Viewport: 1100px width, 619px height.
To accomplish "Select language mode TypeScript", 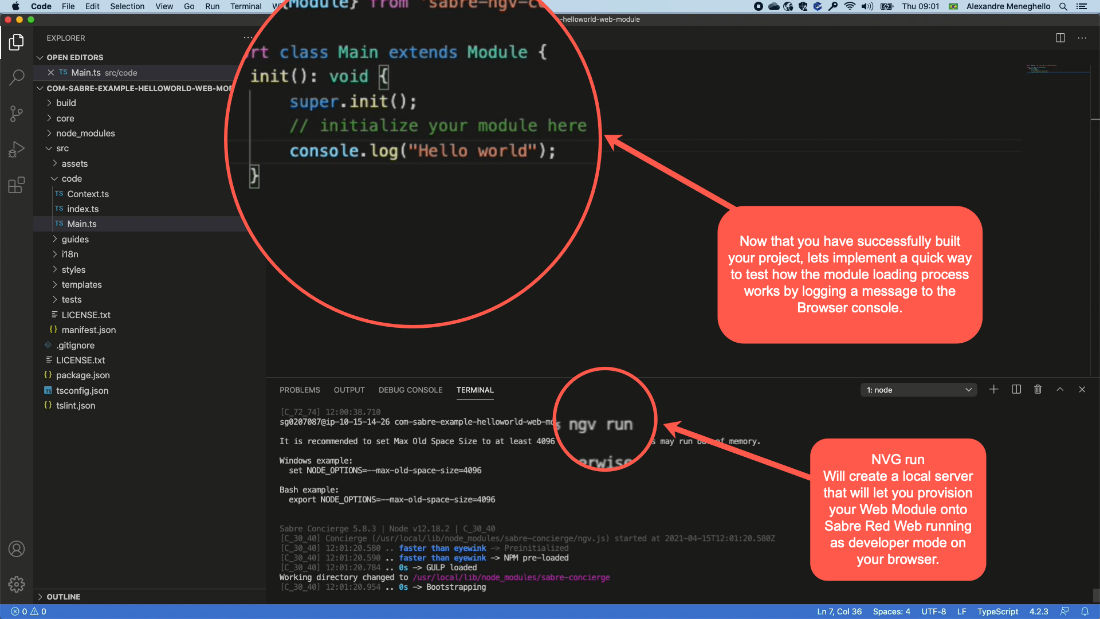I will (998, 611).
